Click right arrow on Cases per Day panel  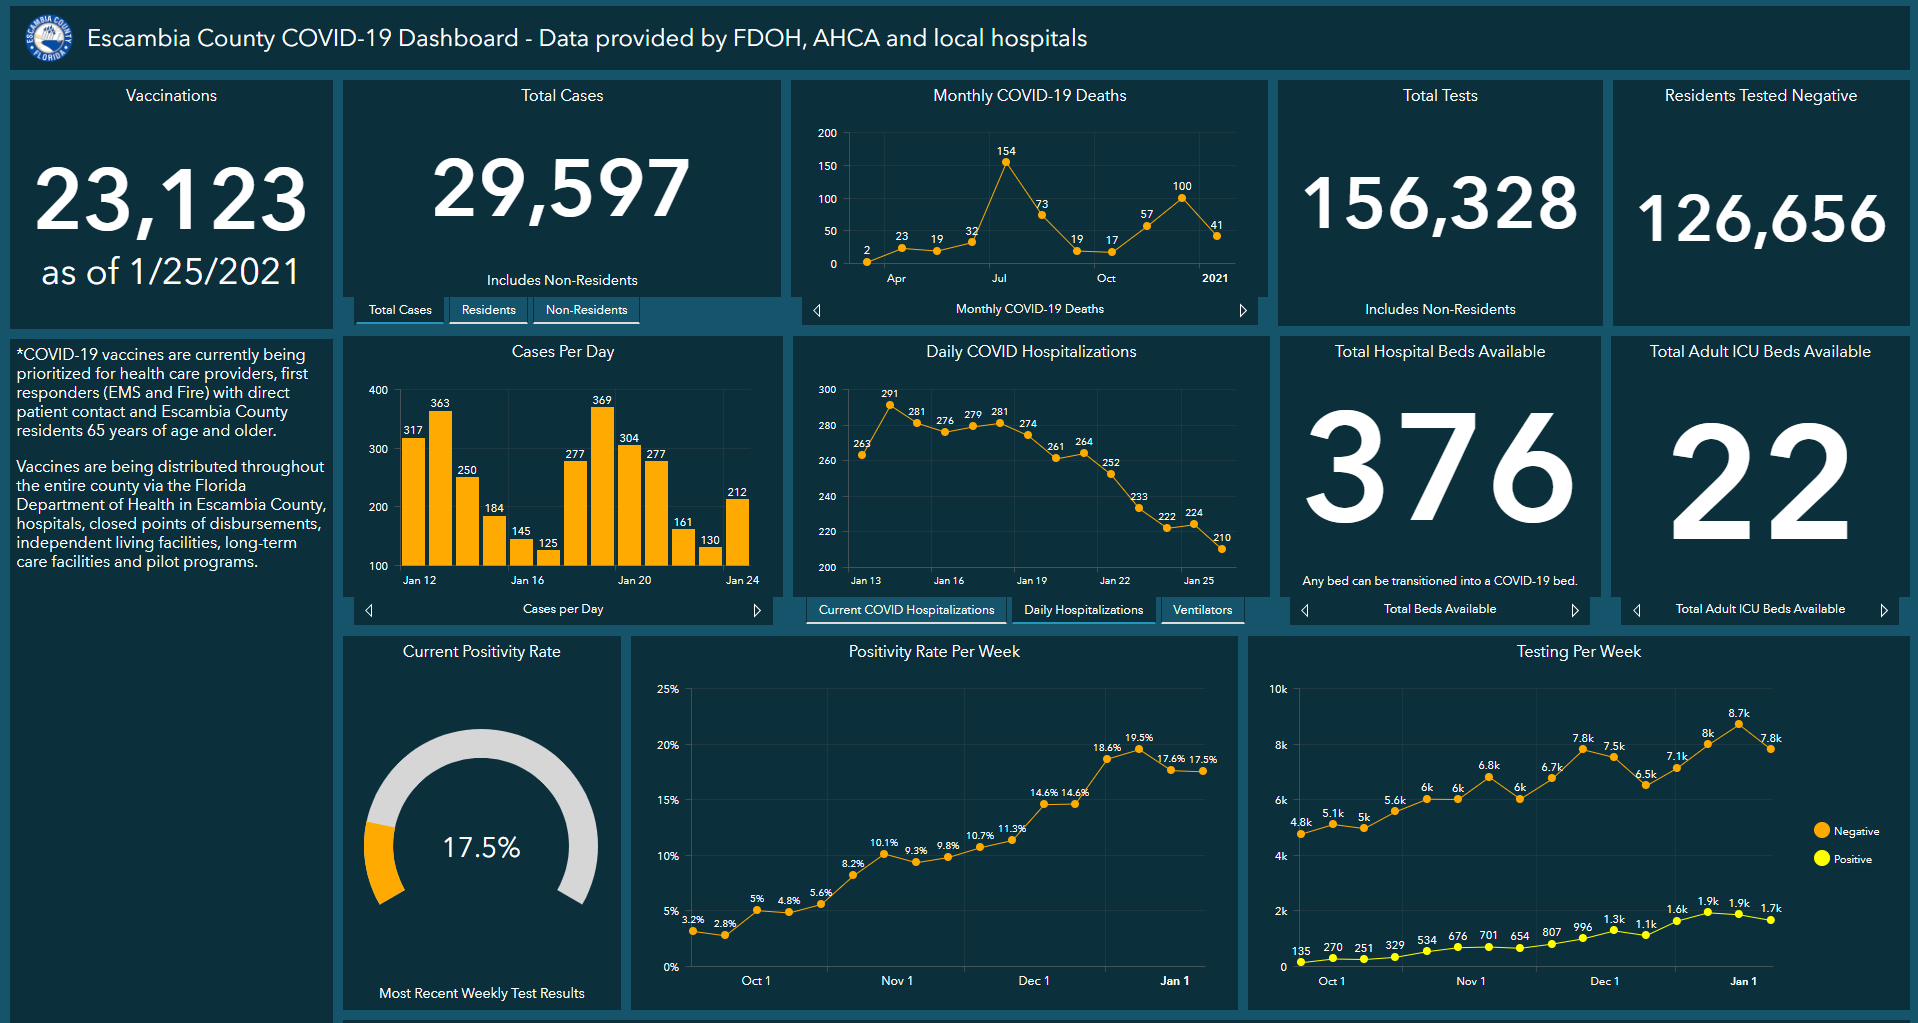(x=757, y=609)
